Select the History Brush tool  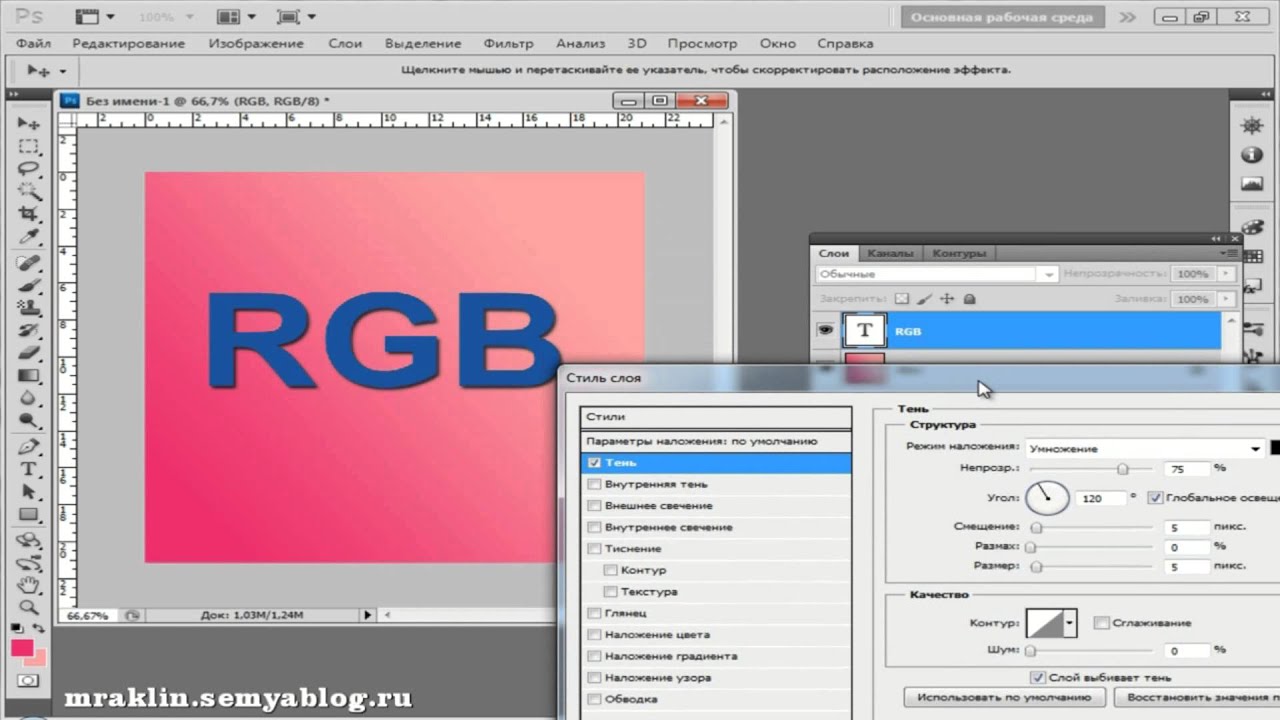coord(29,330)
